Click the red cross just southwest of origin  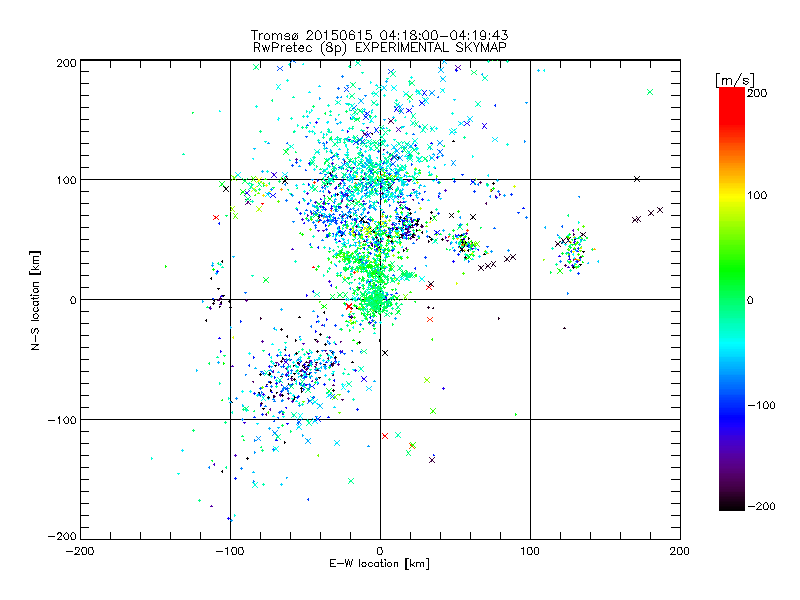click(x=349, y=307)
